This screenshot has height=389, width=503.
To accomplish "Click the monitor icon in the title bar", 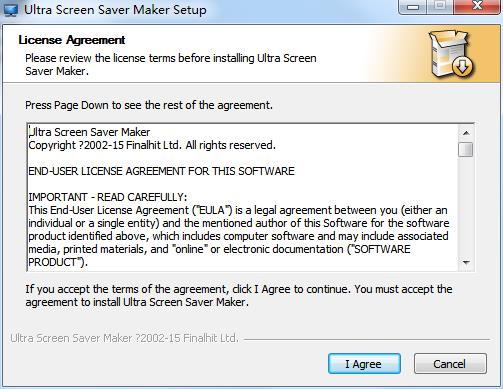I will (x=11, y=10).
